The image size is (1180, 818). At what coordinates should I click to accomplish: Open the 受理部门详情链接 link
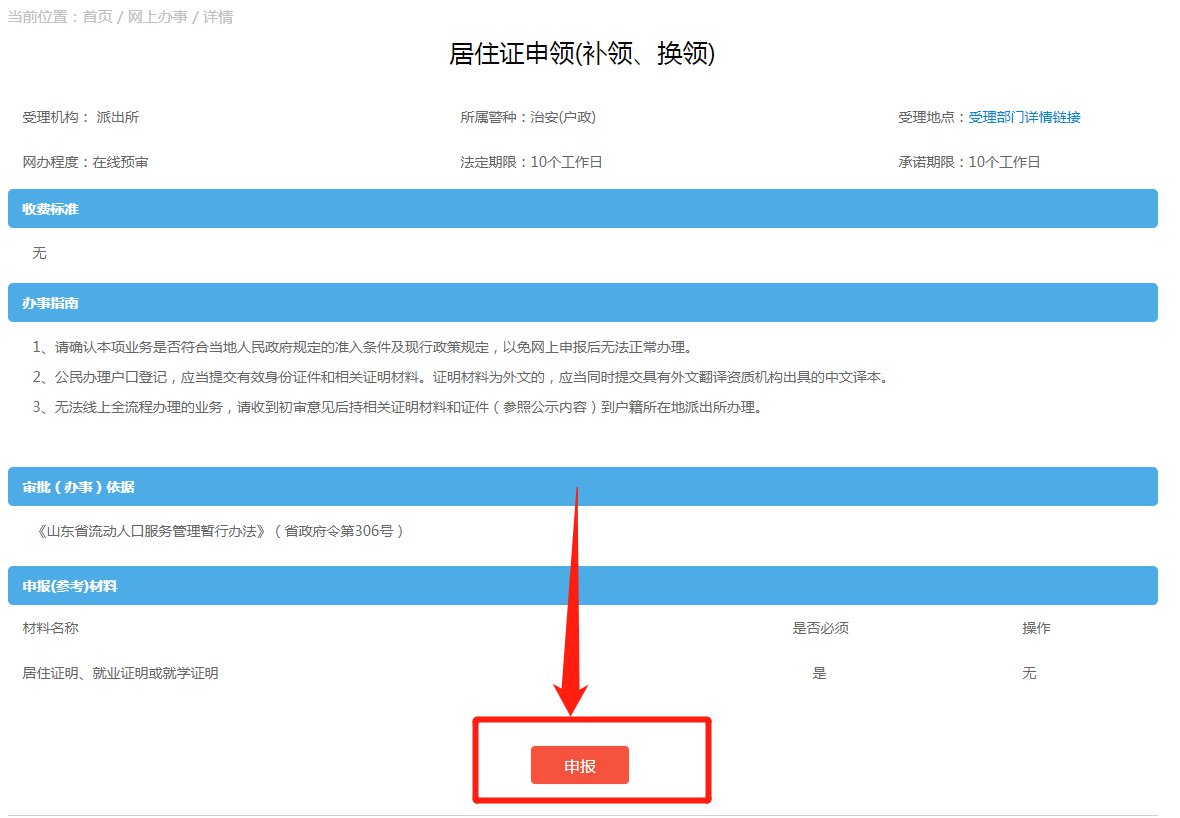(1024, 117)
